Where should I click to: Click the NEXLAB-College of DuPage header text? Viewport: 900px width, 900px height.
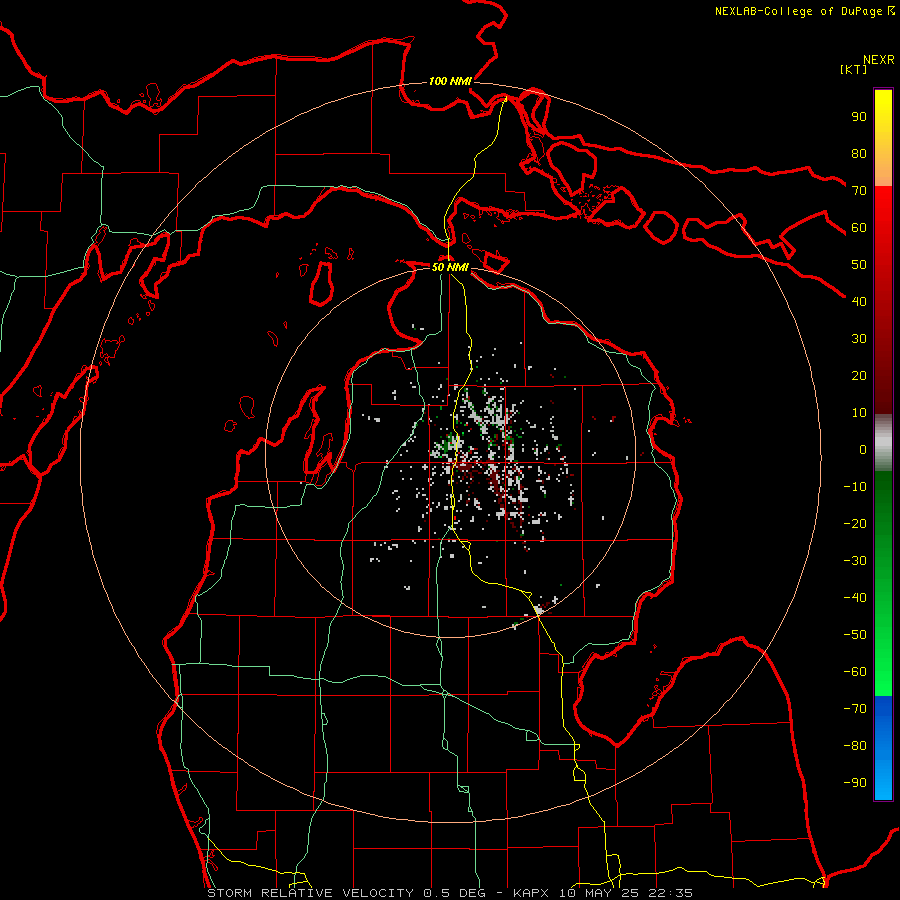(798, 11)
